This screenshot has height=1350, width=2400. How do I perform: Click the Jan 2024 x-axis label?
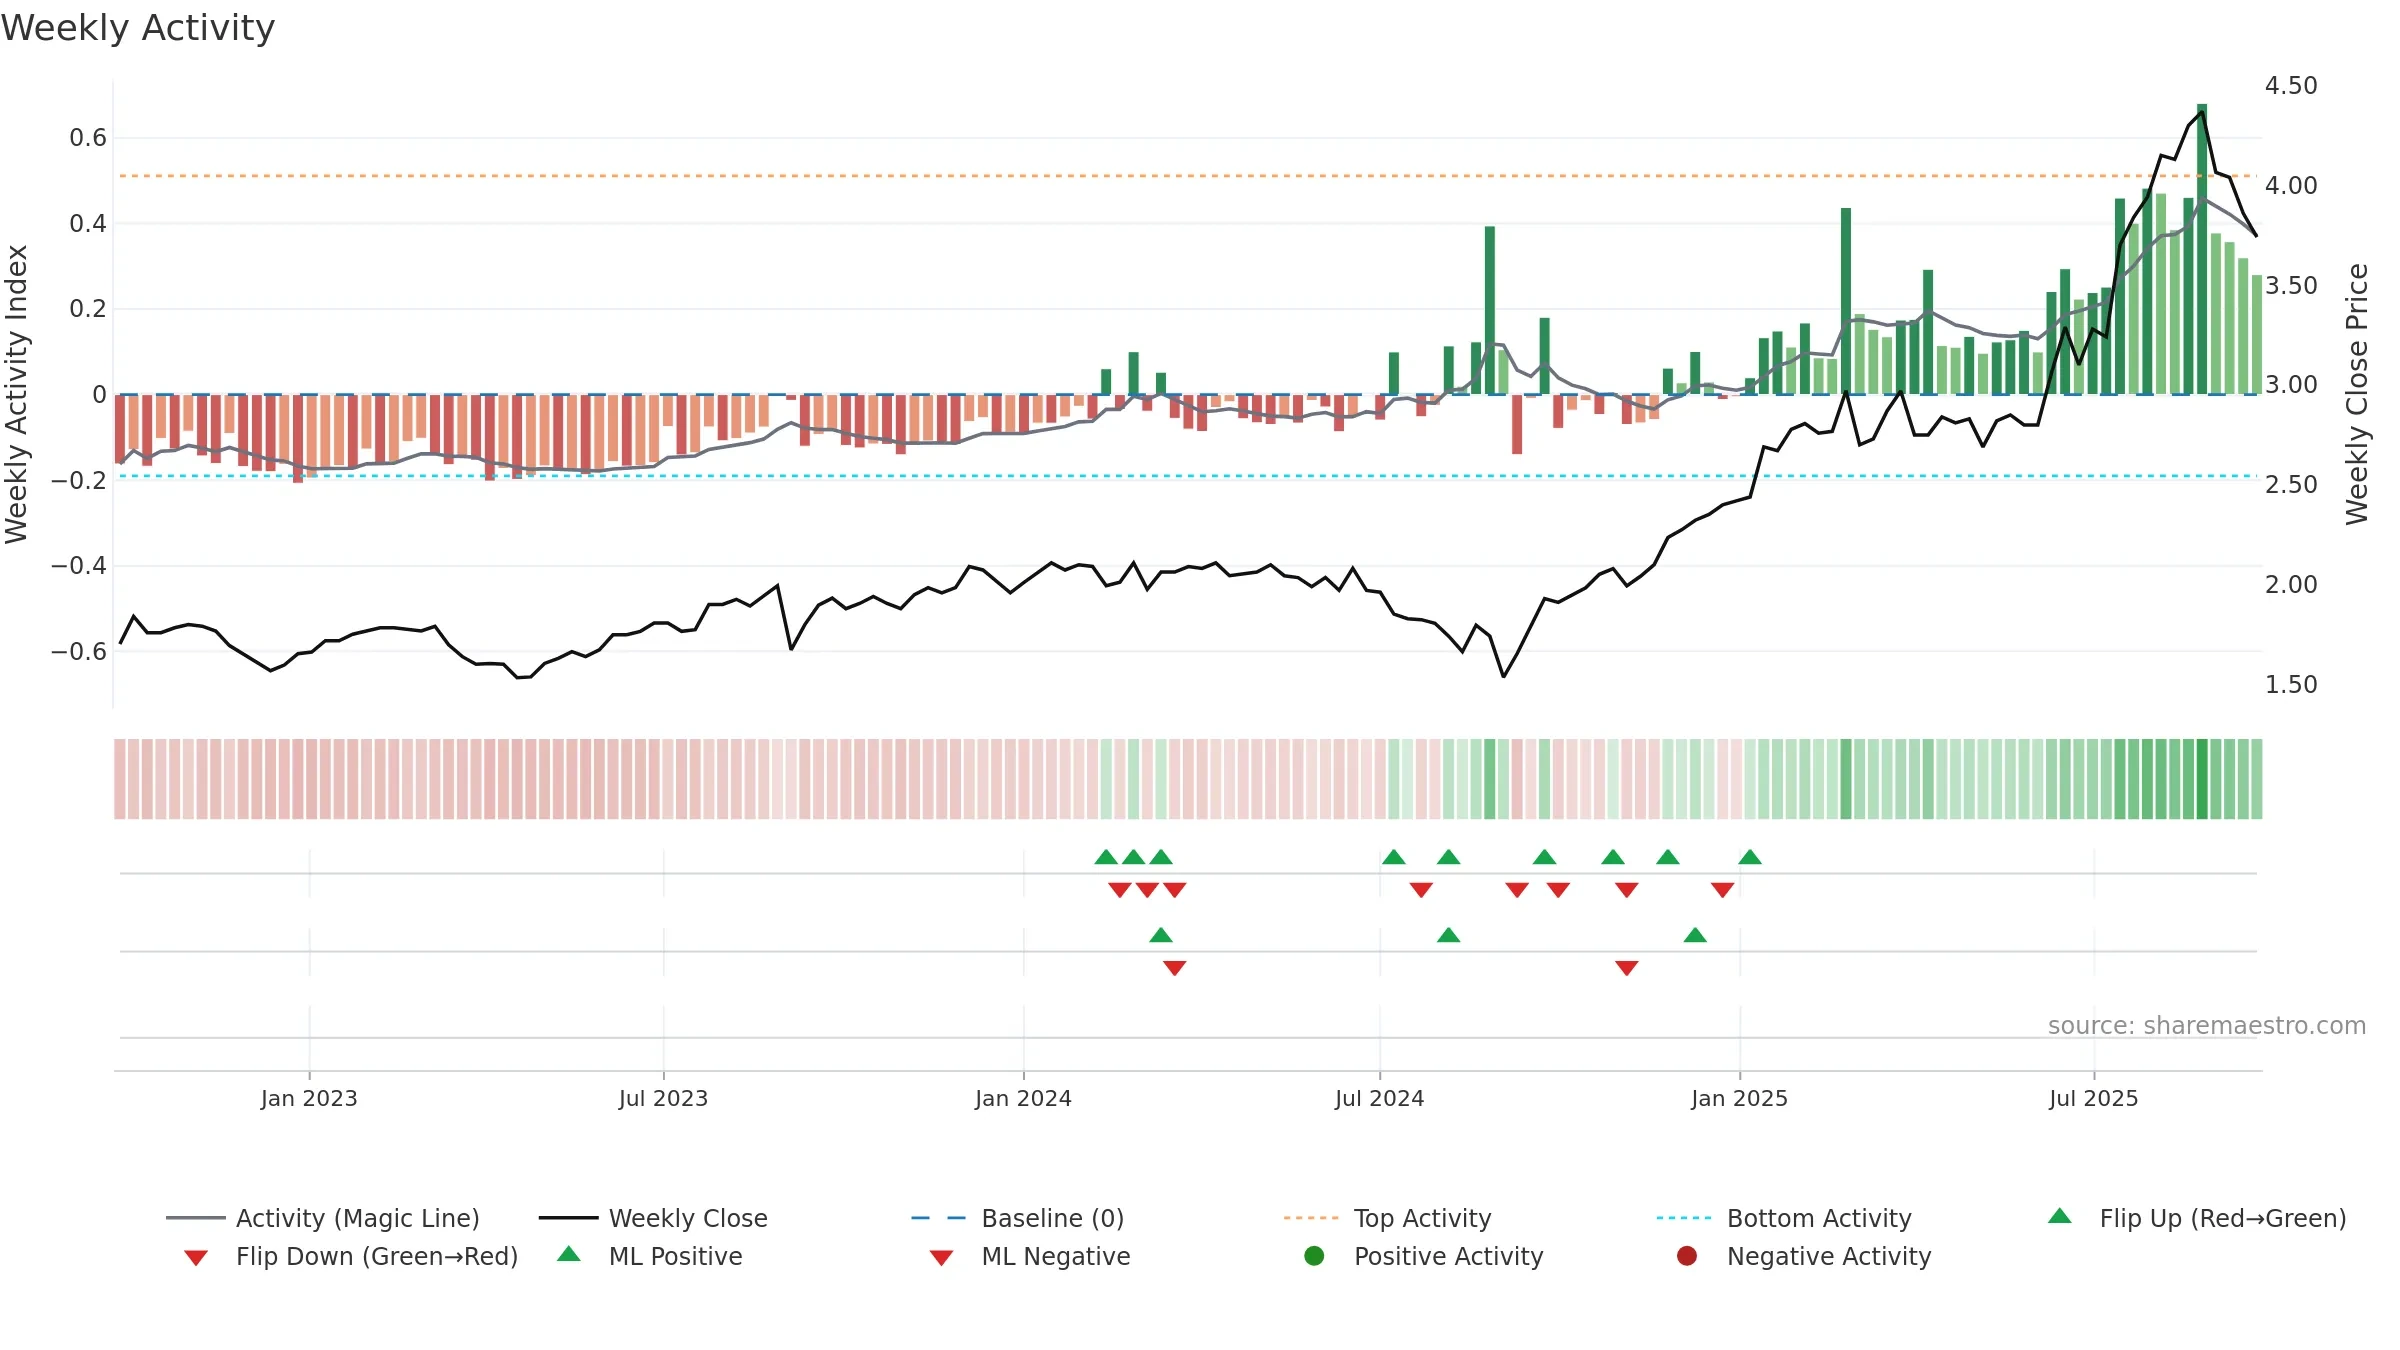pos(1023,1098)
